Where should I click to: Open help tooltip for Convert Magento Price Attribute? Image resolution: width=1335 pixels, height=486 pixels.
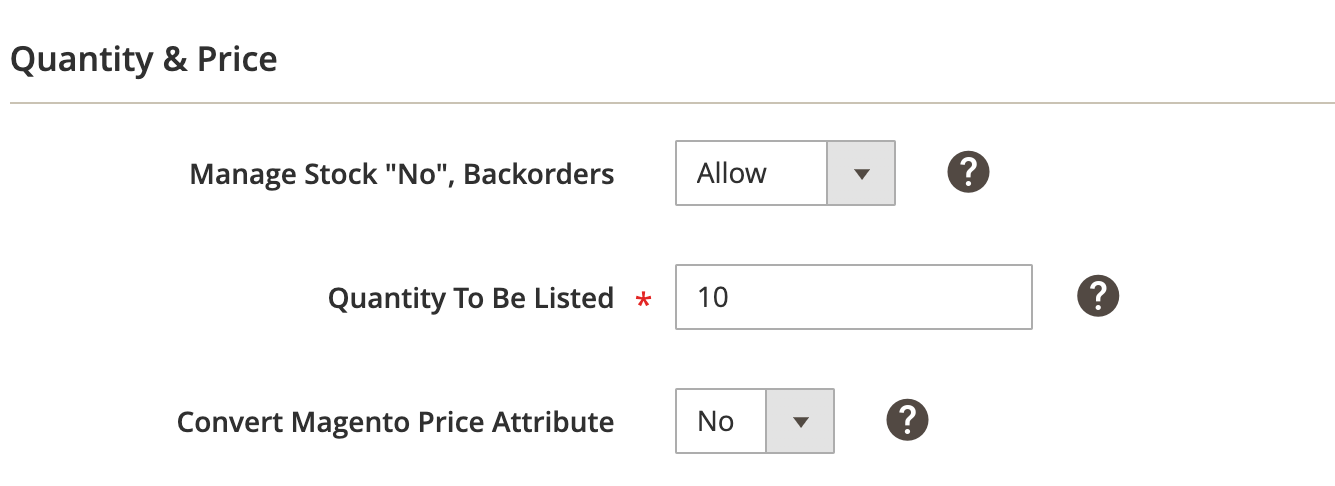907,420
